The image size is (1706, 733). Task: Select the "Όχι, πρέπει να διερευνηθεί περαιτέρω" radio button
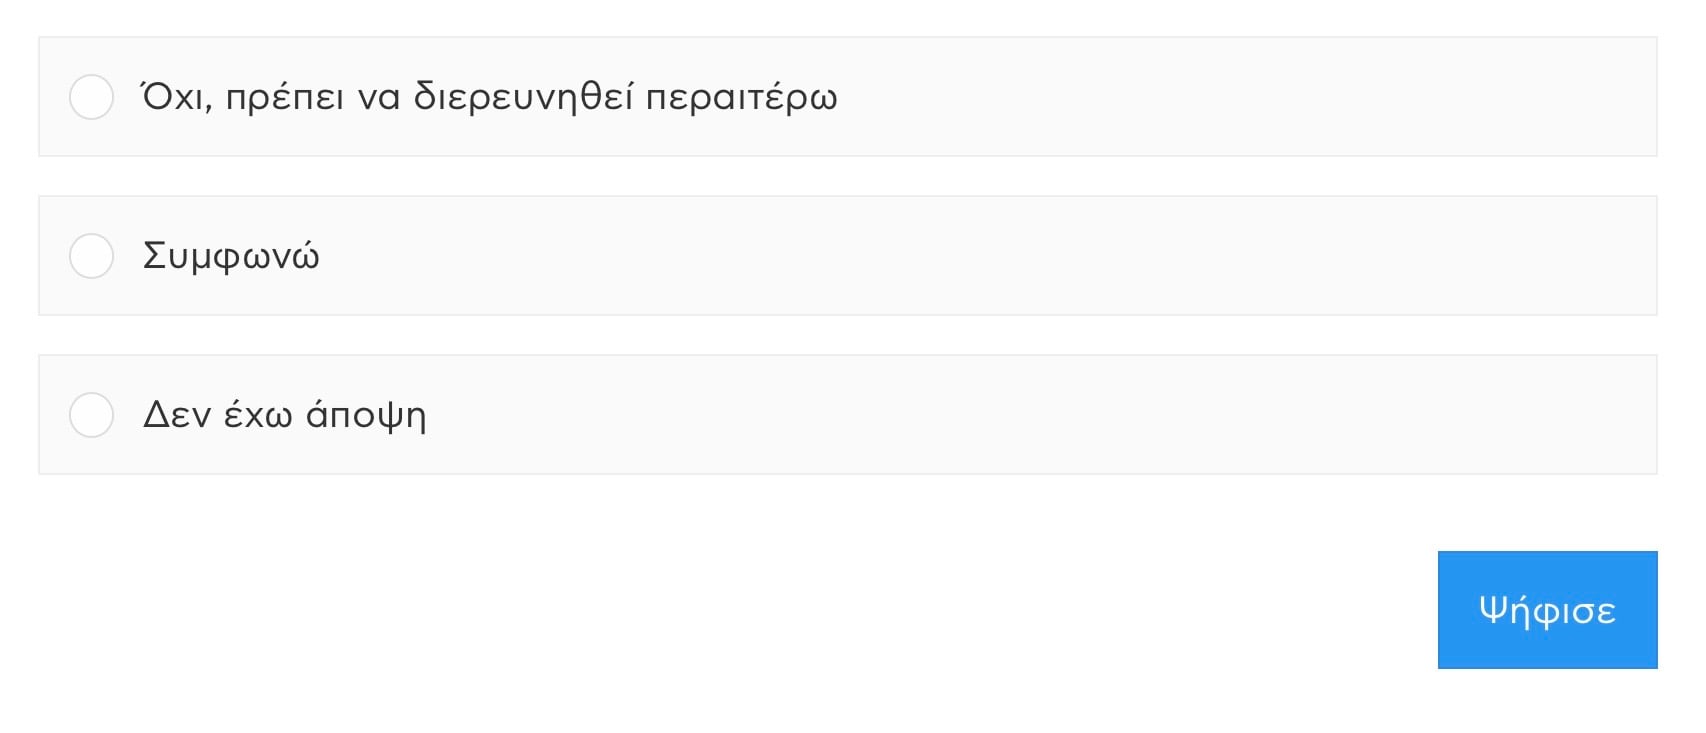[91, 97]
